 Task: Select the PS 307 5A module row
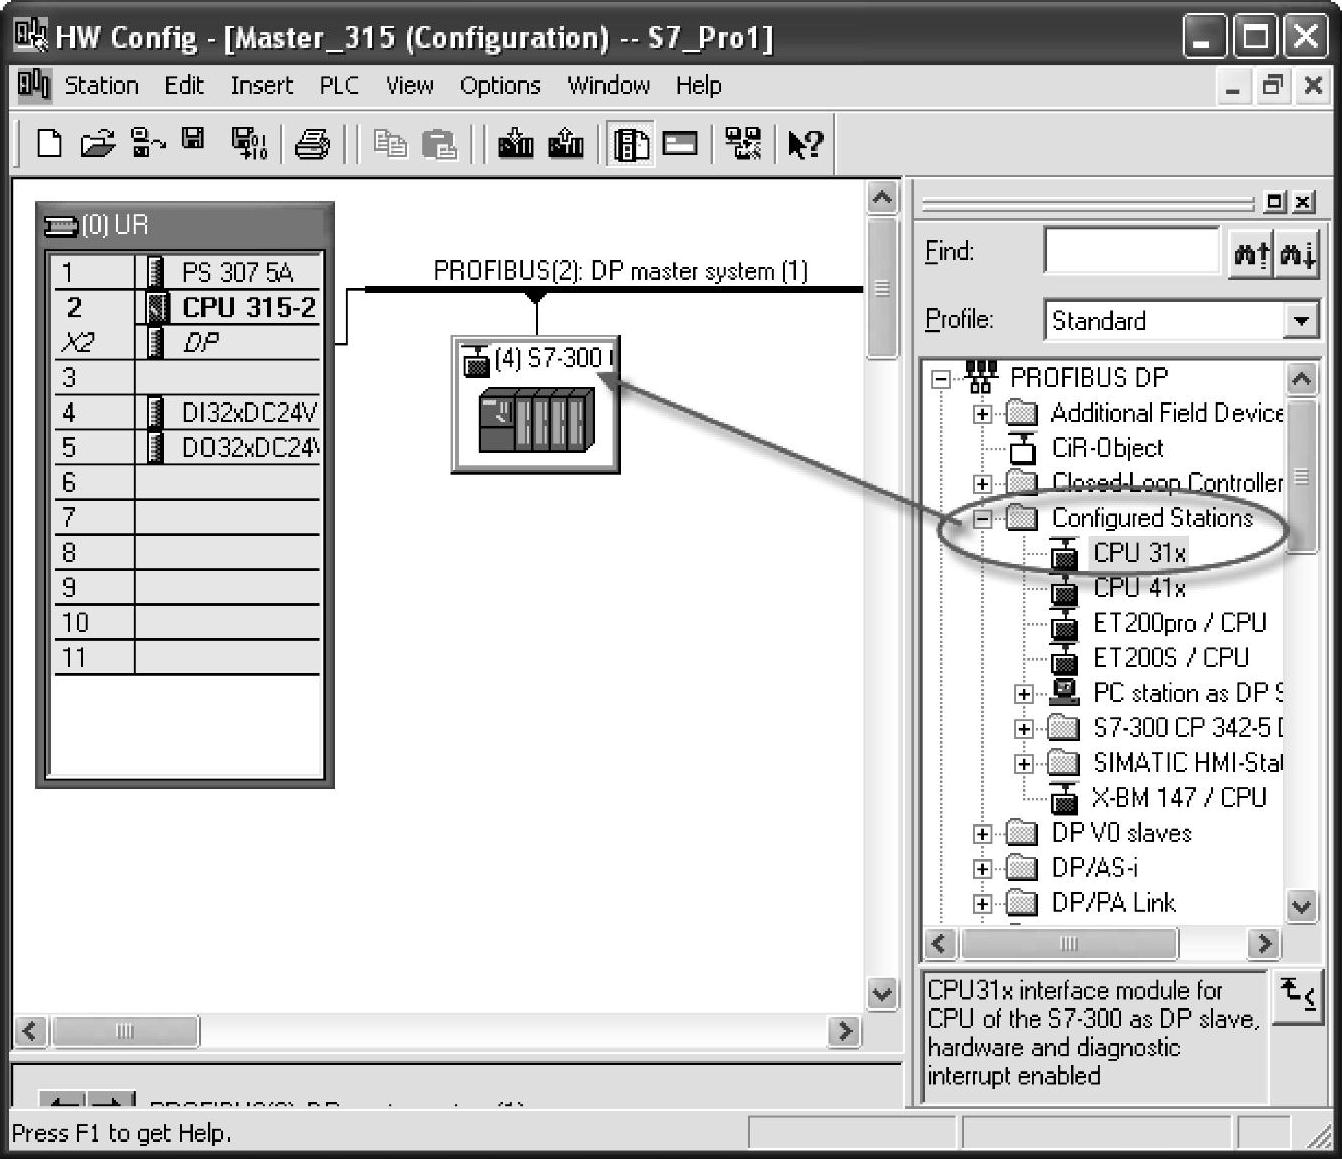(187, 272)
